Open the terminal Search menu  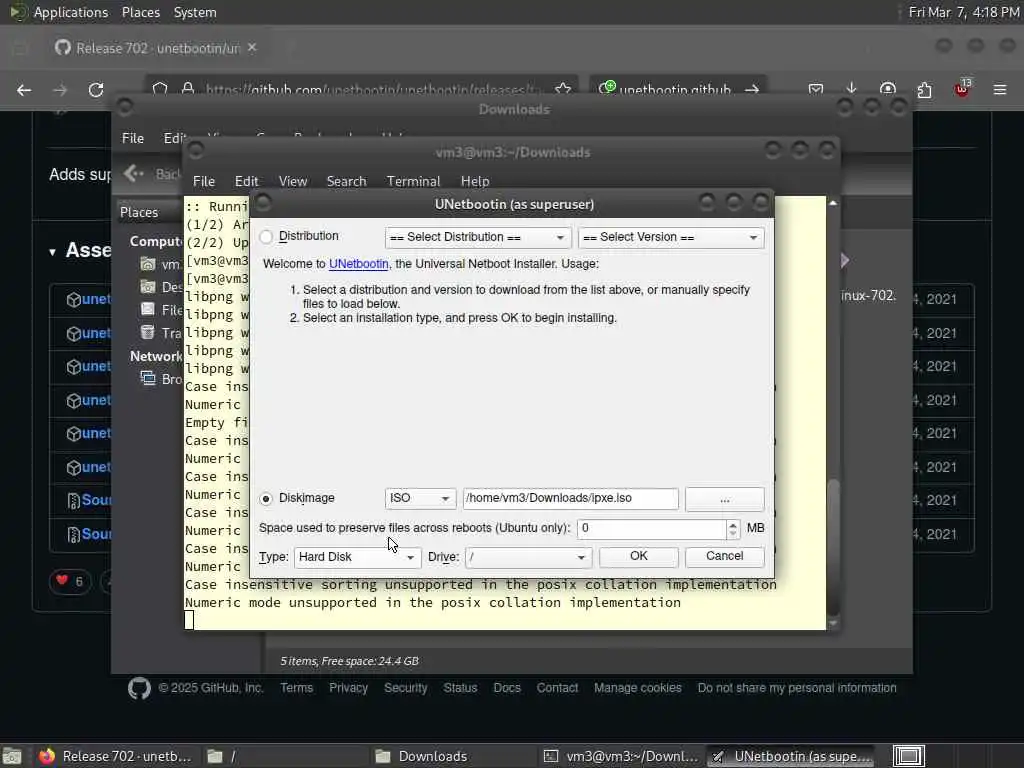coord(346,181)
